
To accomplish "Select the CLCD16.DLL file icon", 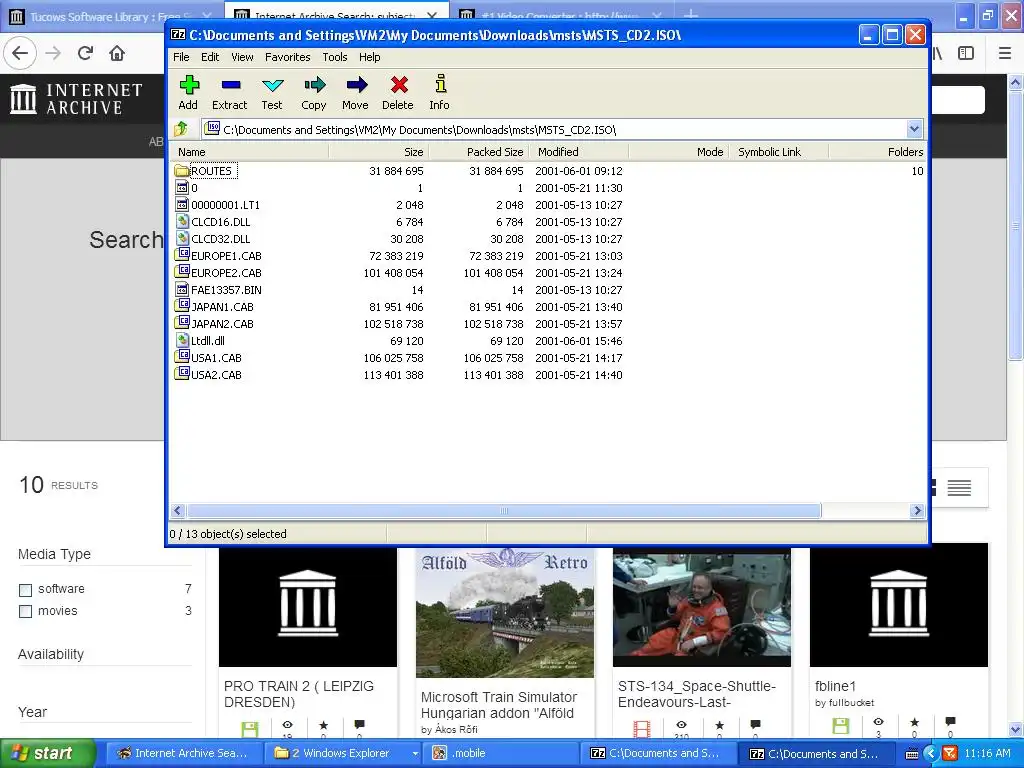I will [x=183, y=221].
